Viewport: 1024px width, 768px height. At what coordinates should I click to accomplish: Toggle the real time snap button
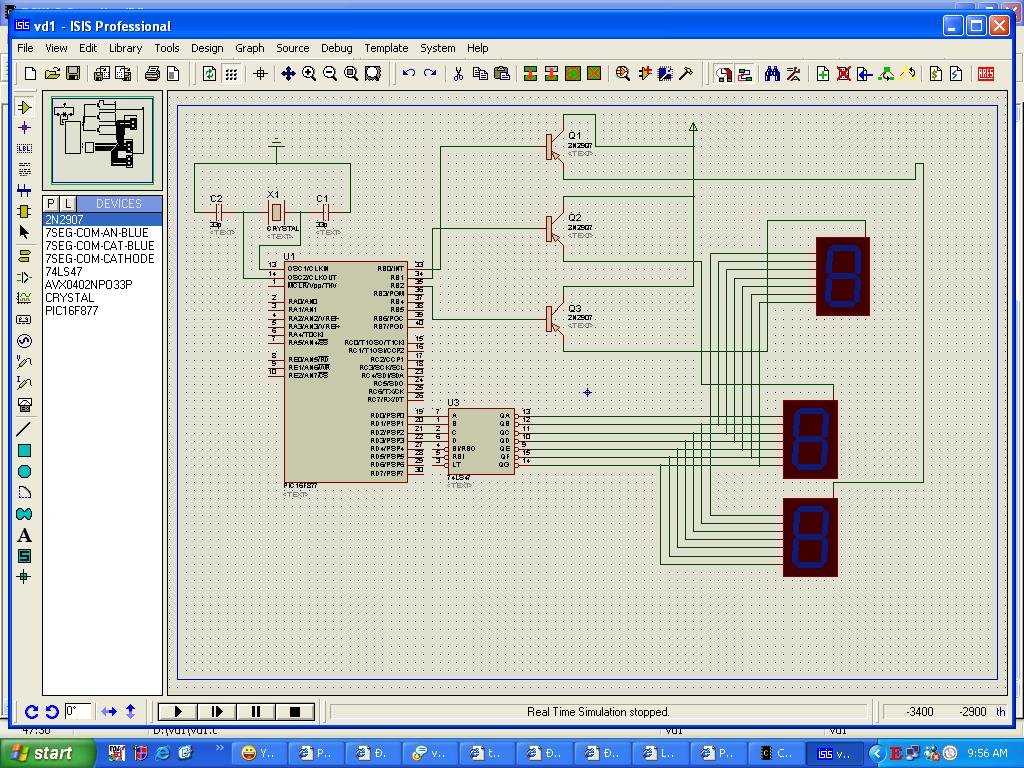point(723,74)
